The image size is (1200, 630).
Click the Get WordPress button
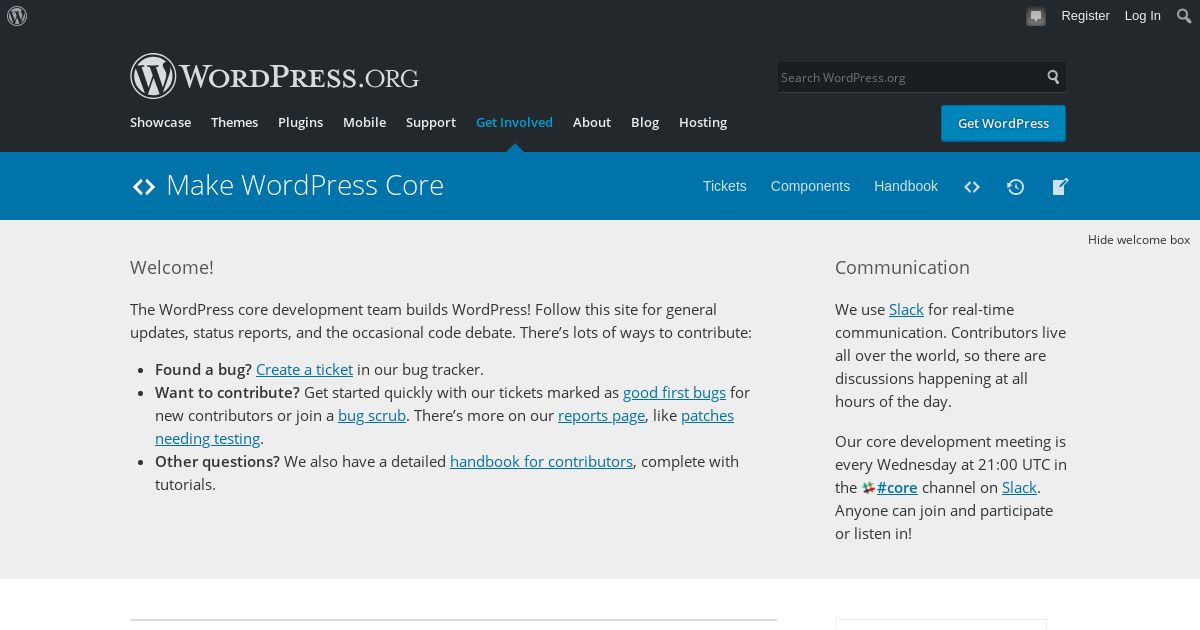[1003, 123]
